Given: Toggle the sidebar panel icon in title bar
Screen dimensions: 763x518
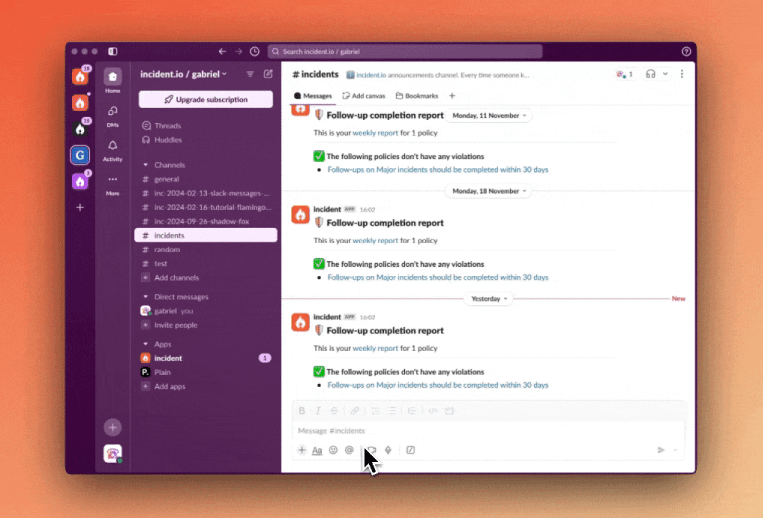Looking at the screenshot, I should pyautogui.click(x=112, y=51).
